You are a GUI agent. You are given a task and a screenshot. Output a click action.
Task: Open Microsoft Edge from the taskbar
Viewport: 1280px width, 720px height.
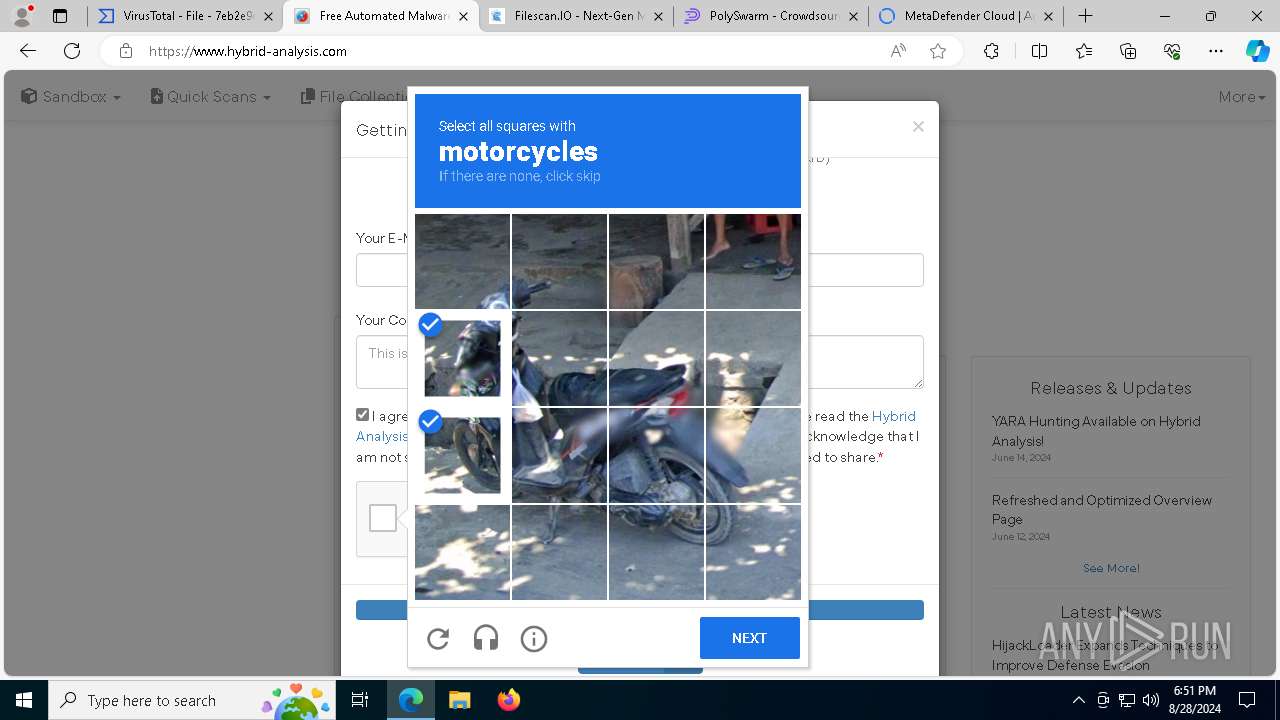[411, 700]
